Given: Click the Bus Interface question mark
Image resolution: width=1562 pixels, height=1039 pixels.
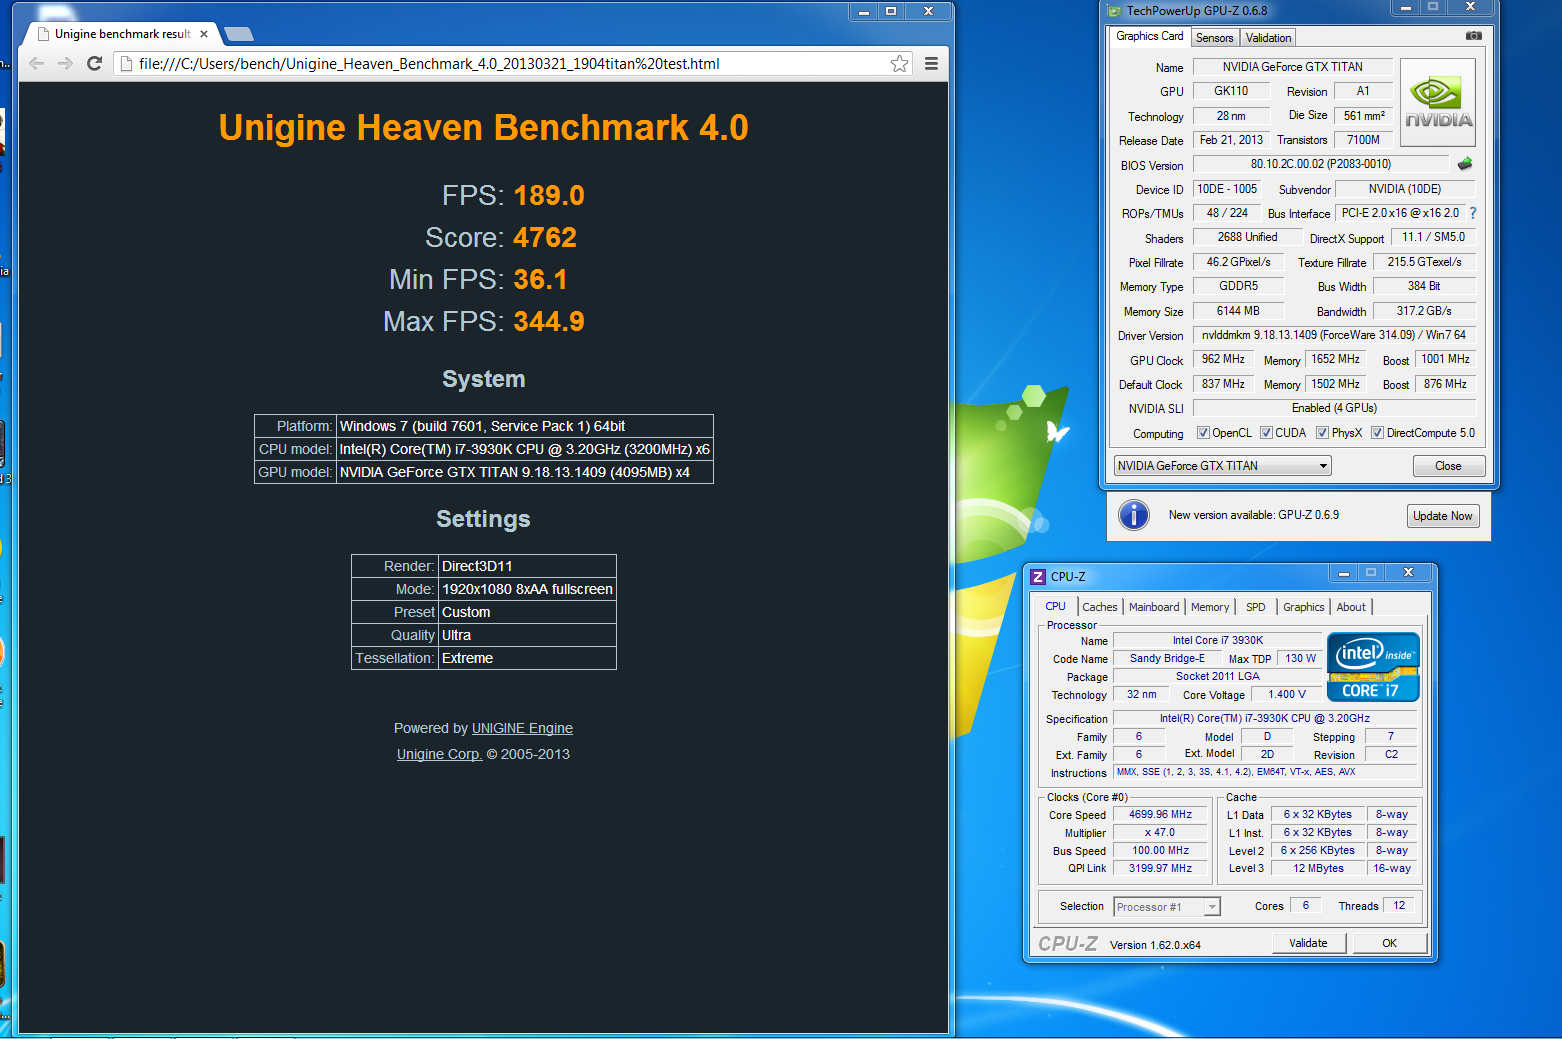Looking at the screenshot, I should pyautogui.click(x=1473, y=213).
